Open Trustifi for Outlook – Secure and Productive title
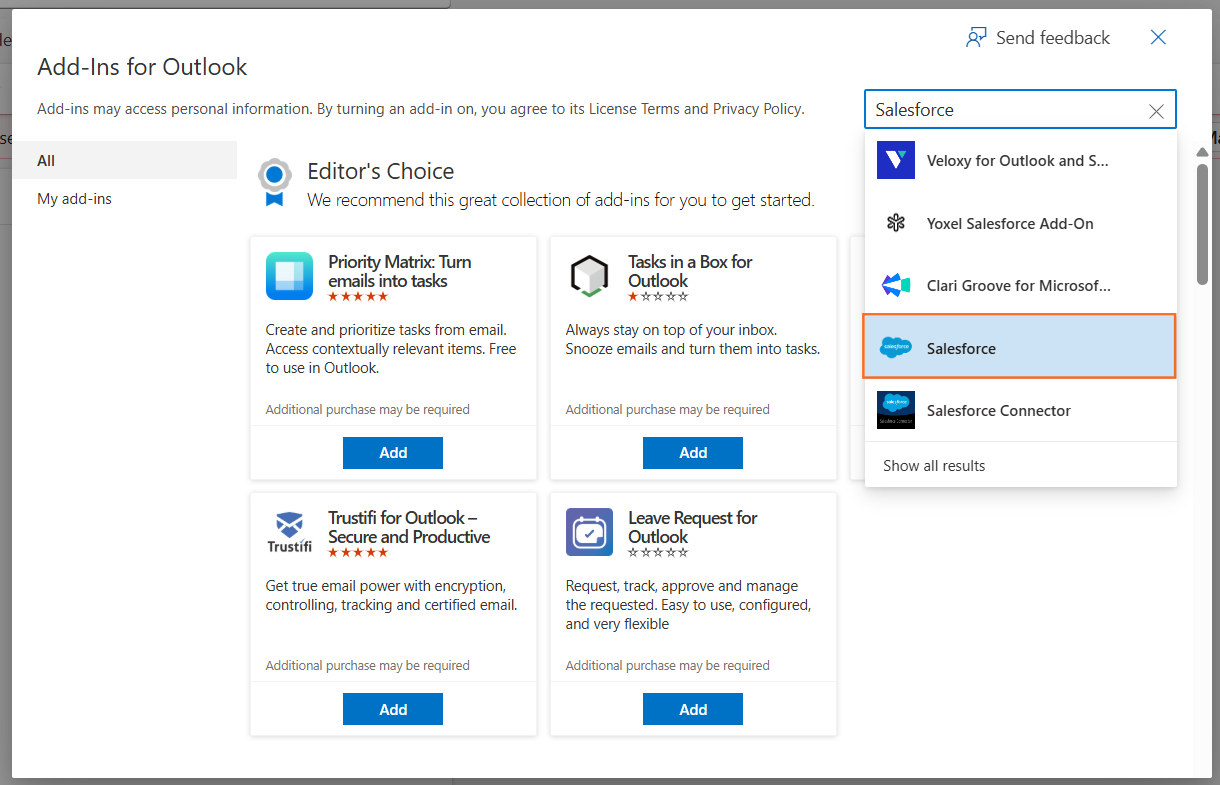The height and width of the screenshot is (785, 1220). click(x=409, y=527)
